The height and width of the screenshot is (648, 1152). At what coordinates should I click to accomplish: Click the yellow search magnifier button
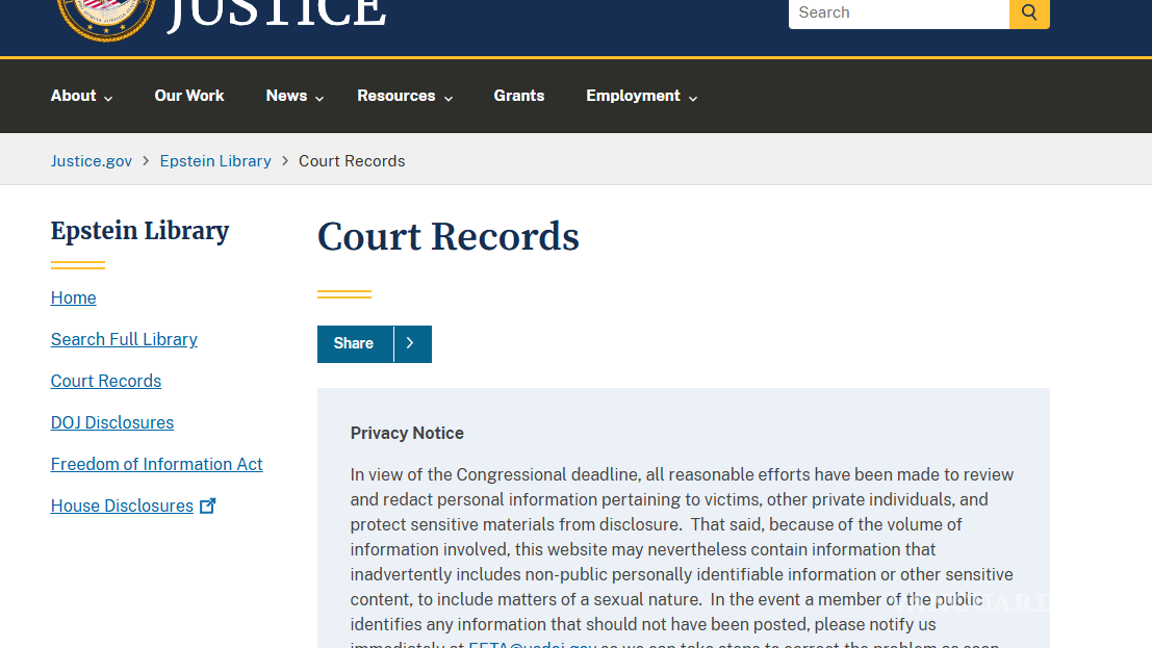[1029, 13]
